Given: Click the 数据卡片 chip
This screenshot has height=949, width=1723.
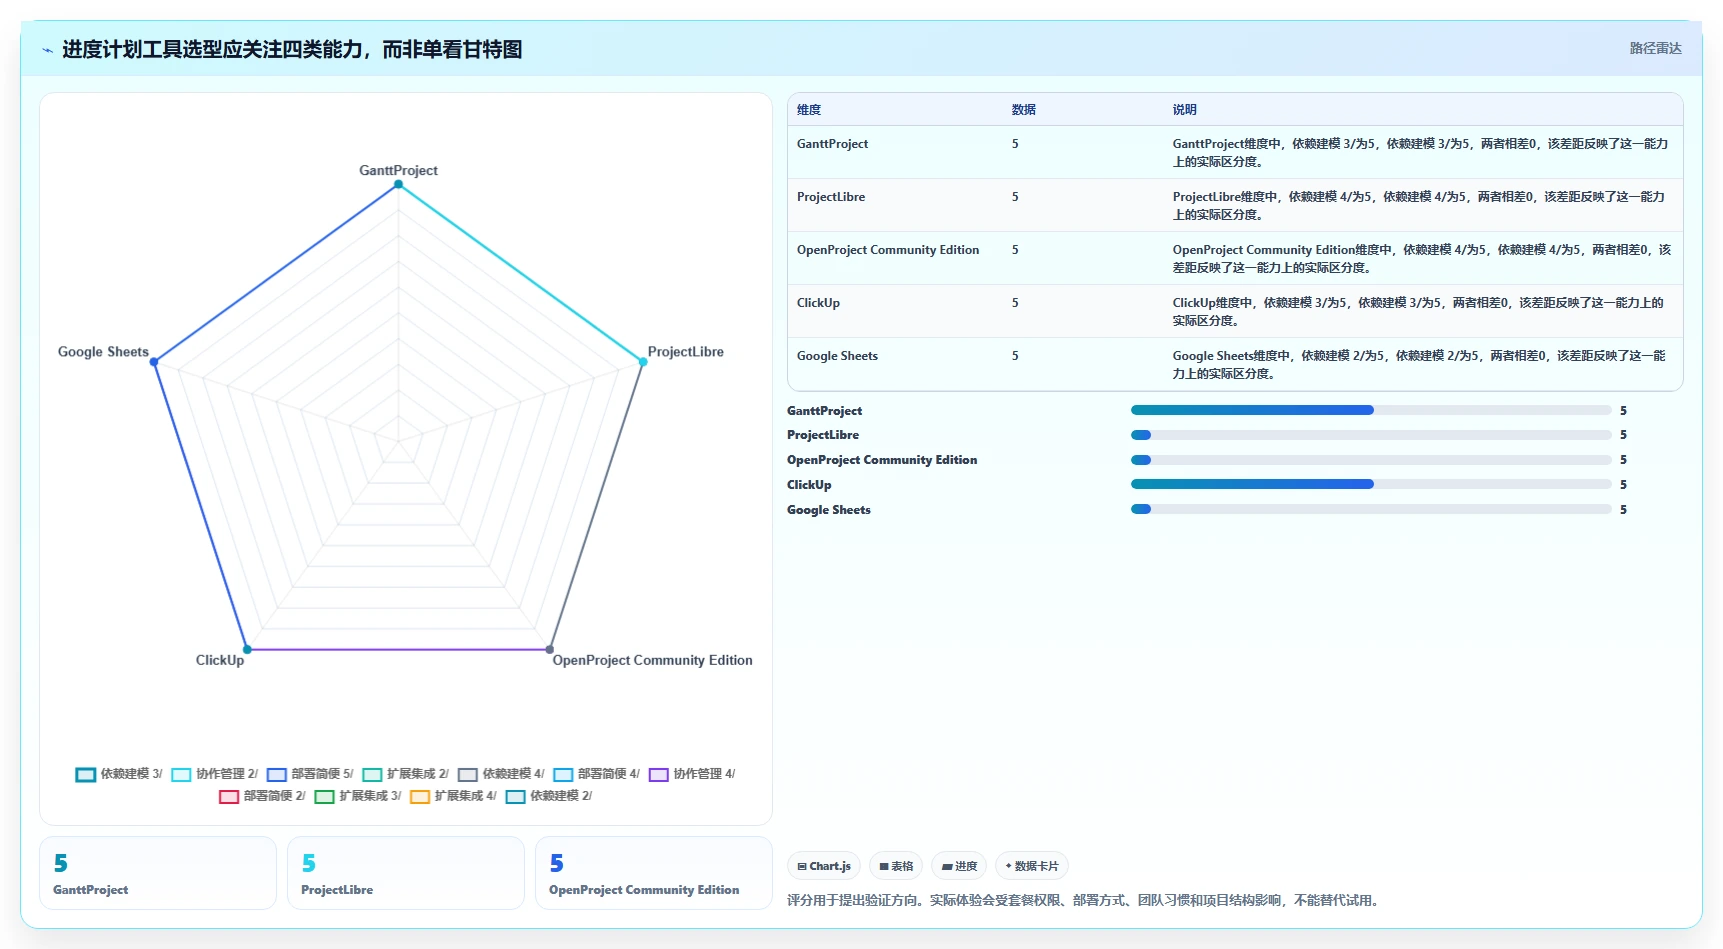Looking at the screenshot, I should tap(1032, 866).
